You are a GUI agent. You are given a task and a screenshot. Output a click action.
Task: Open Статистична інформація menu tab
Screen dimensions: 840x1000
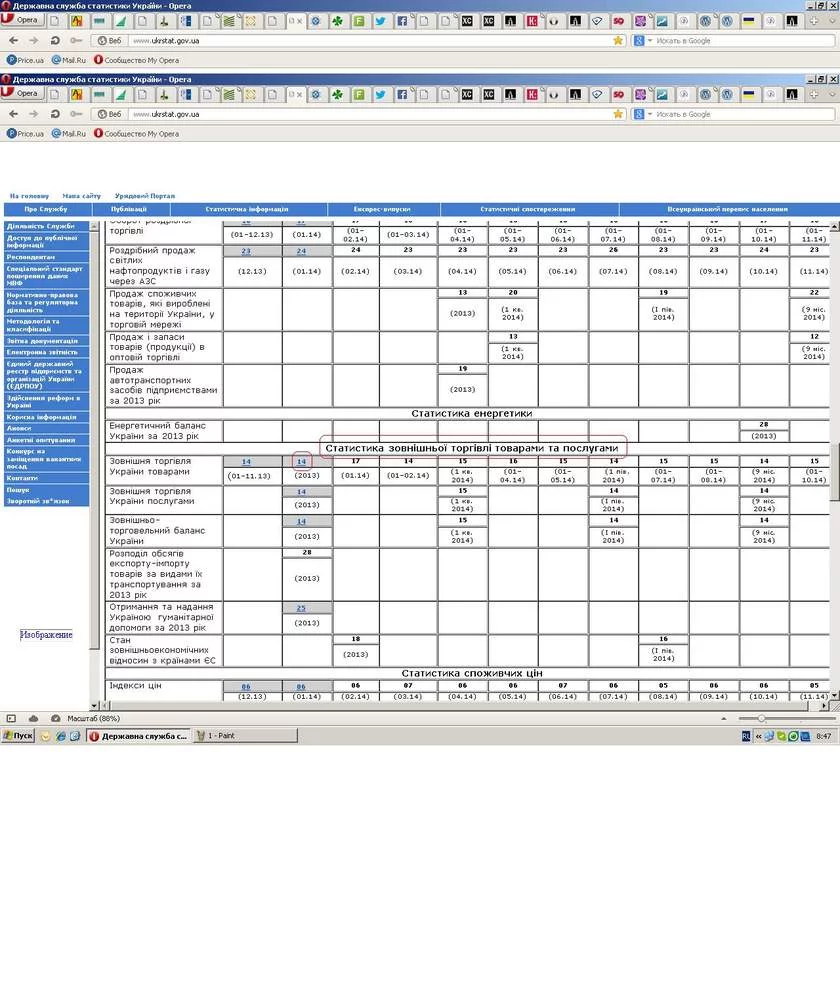click(247, 209)
